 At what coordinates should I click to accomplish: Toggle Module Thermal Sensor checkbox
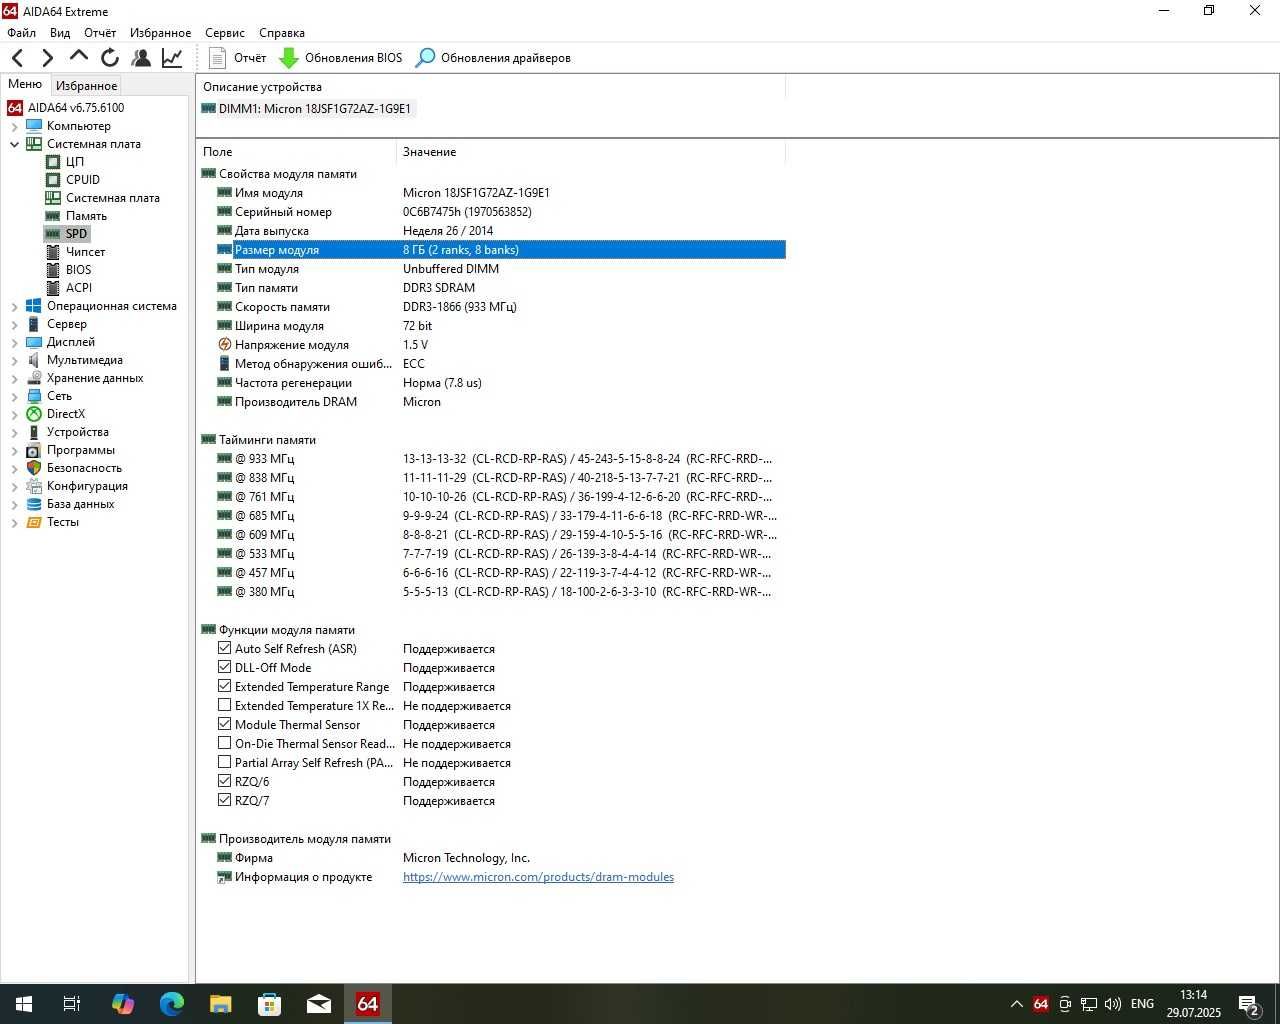pos(224,724)
